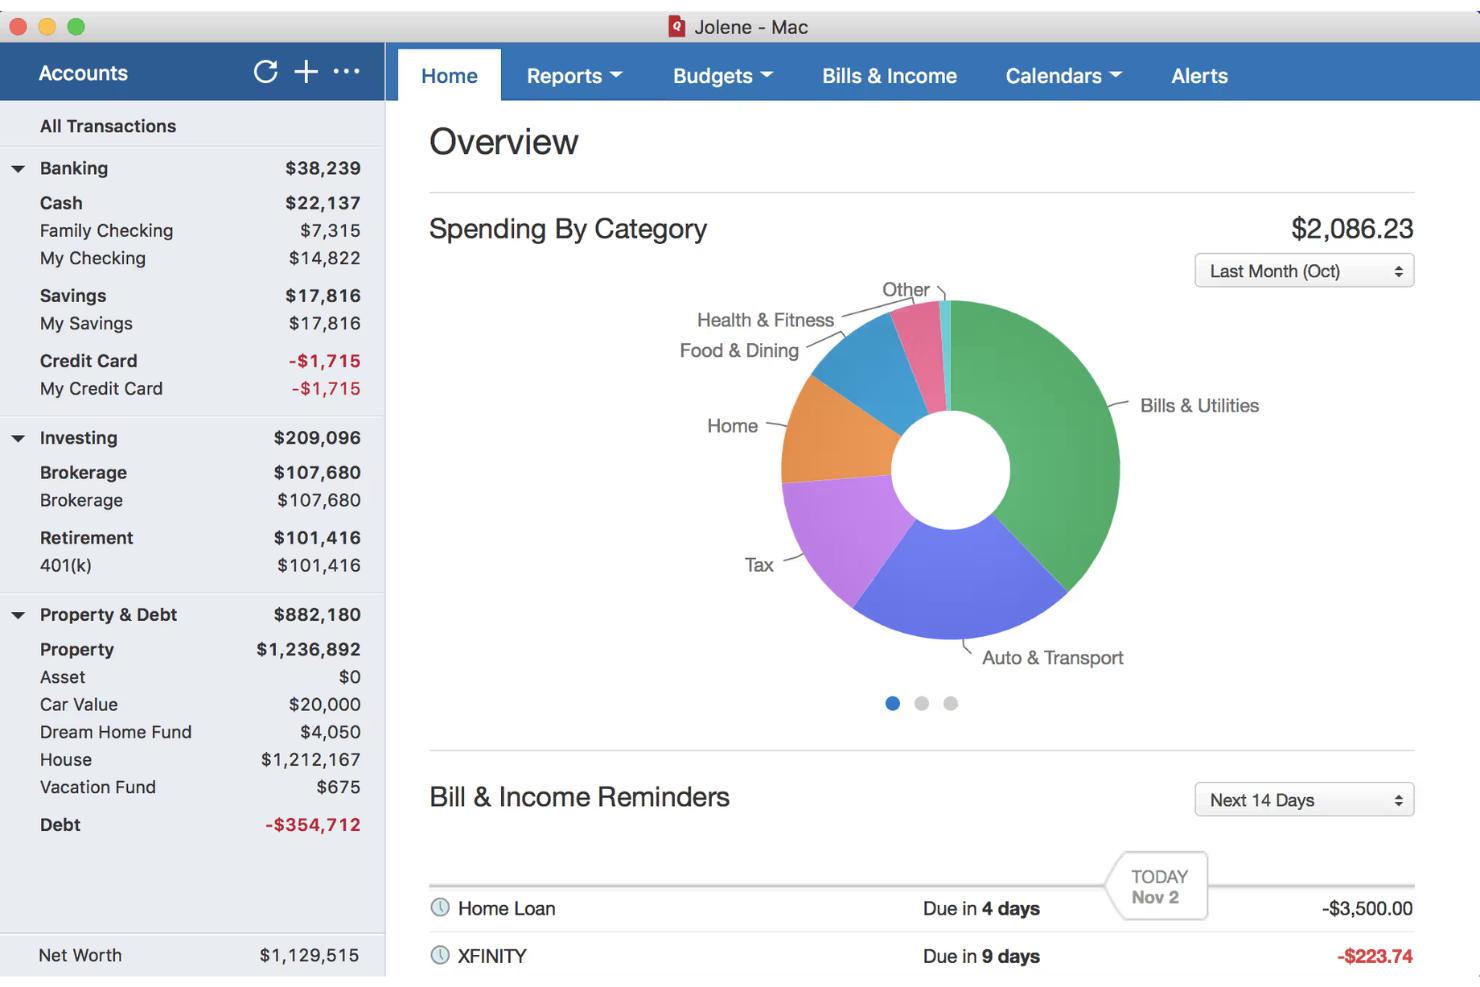Open the My Credit Card account
This screenshot has height=987, width=1480.
pos(101,388)
